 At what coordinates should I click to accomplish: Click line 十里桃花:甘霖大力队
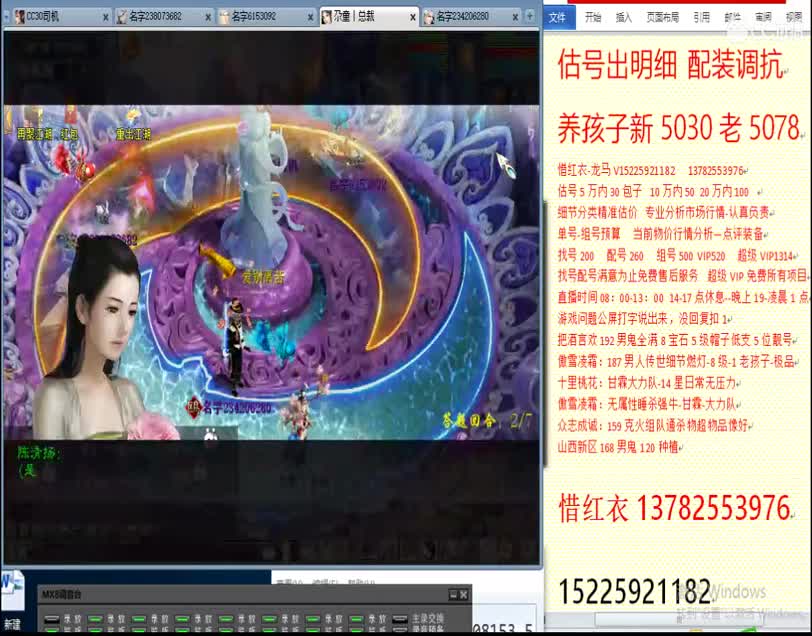(x=646, y=383)
